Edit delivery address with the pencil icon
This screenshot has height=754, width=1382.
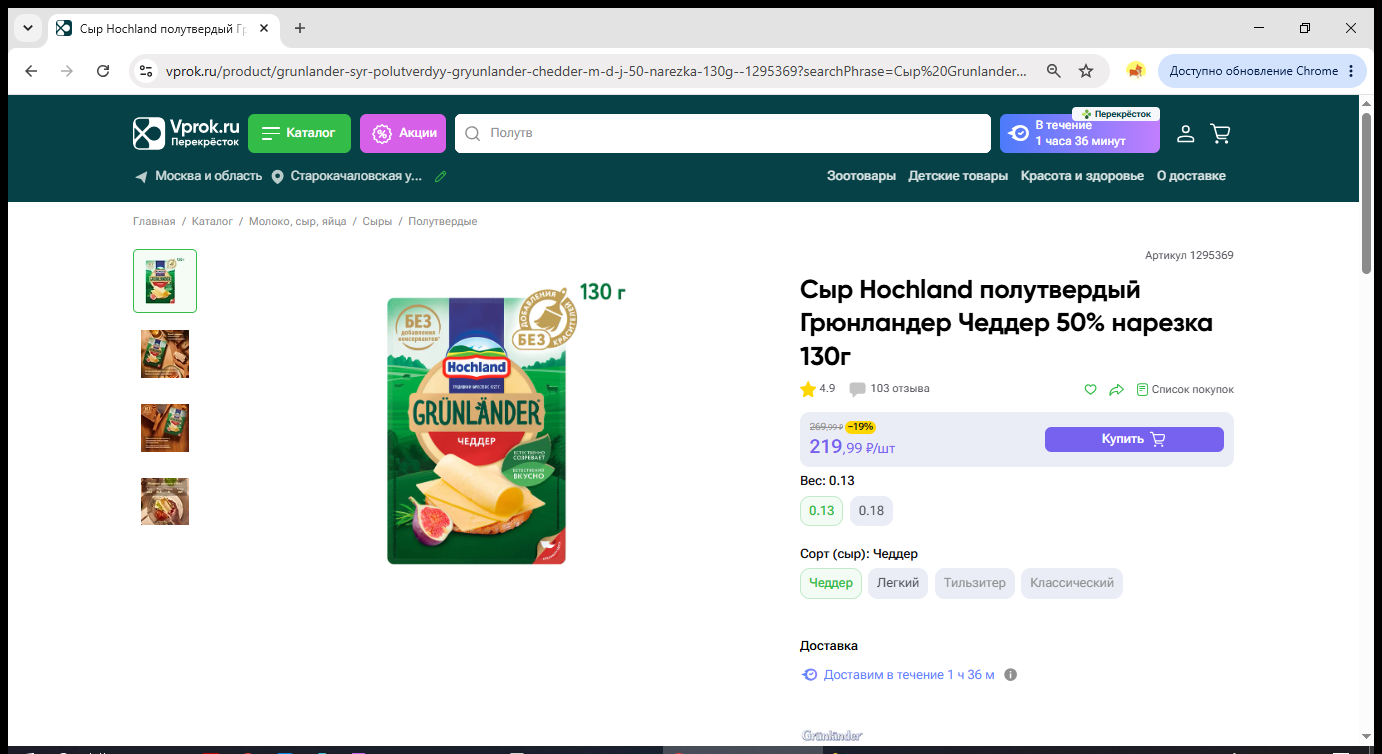click(x=441, y=176)
